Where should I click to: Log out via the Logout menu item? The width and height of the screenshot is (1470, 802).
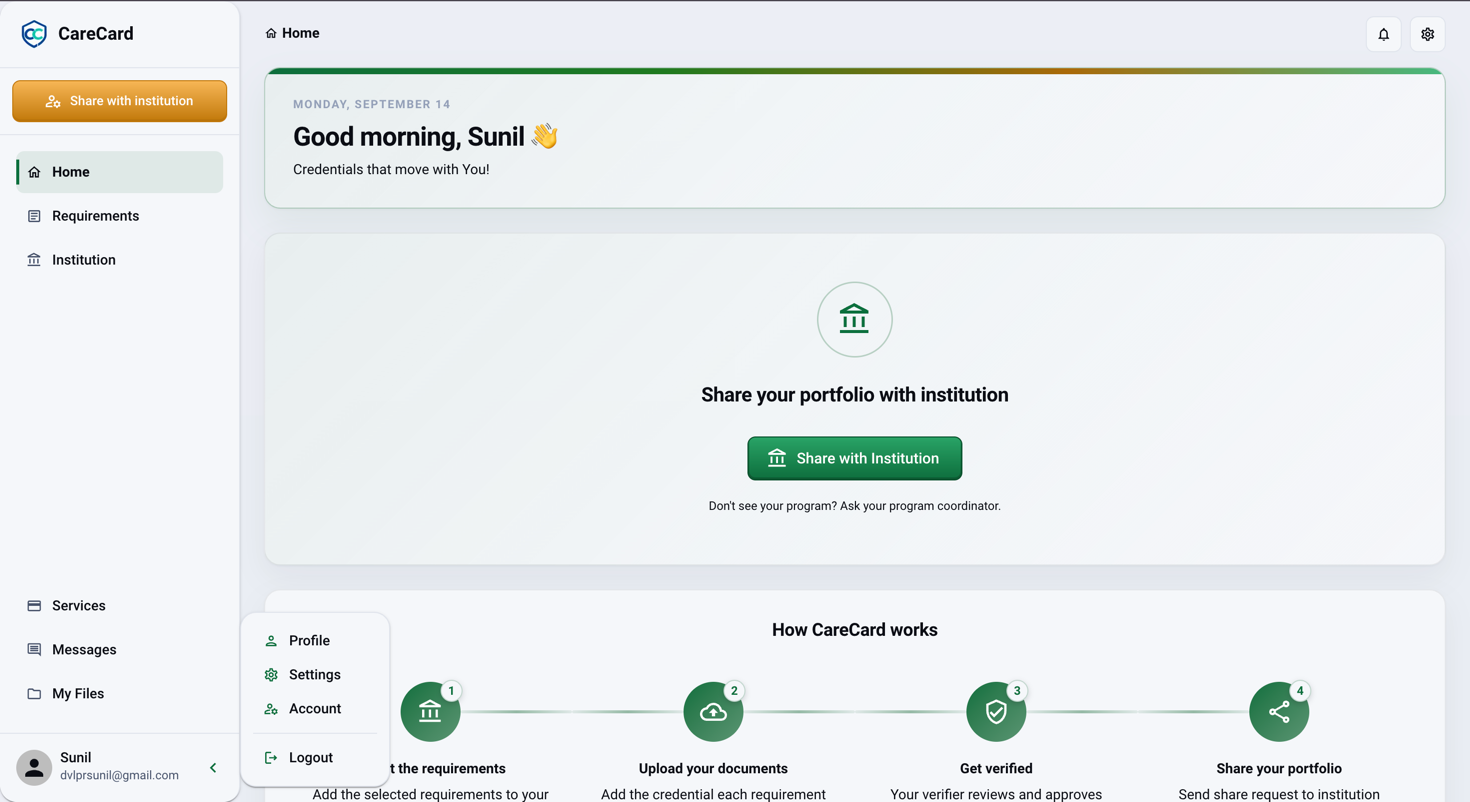tap(315, 758)
